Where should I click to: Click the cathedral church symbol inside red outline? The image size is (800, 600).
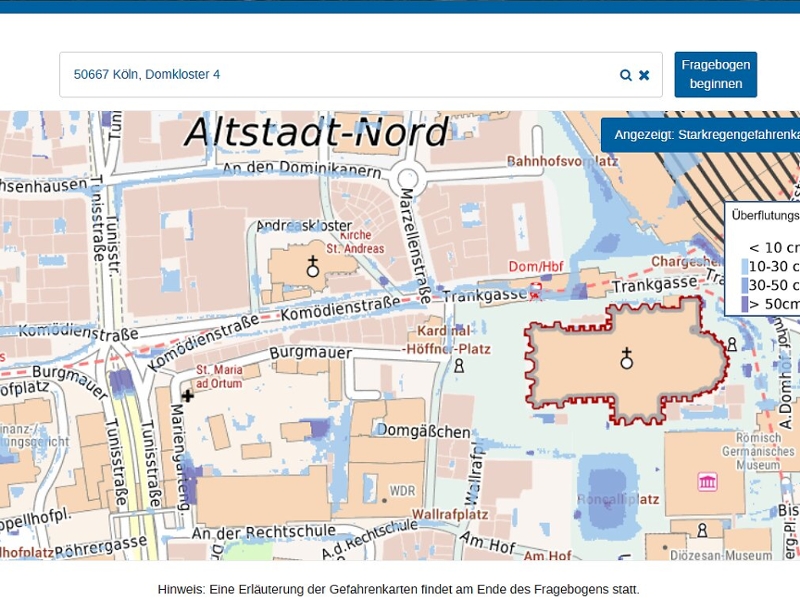(x=627, y=358)
